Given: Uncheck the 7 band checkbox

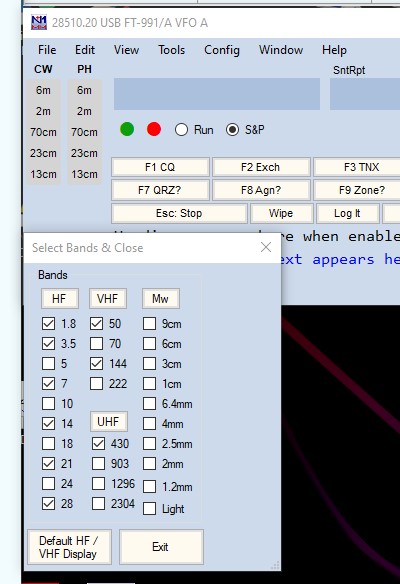Looking at the screenshot, I should 48,383.
